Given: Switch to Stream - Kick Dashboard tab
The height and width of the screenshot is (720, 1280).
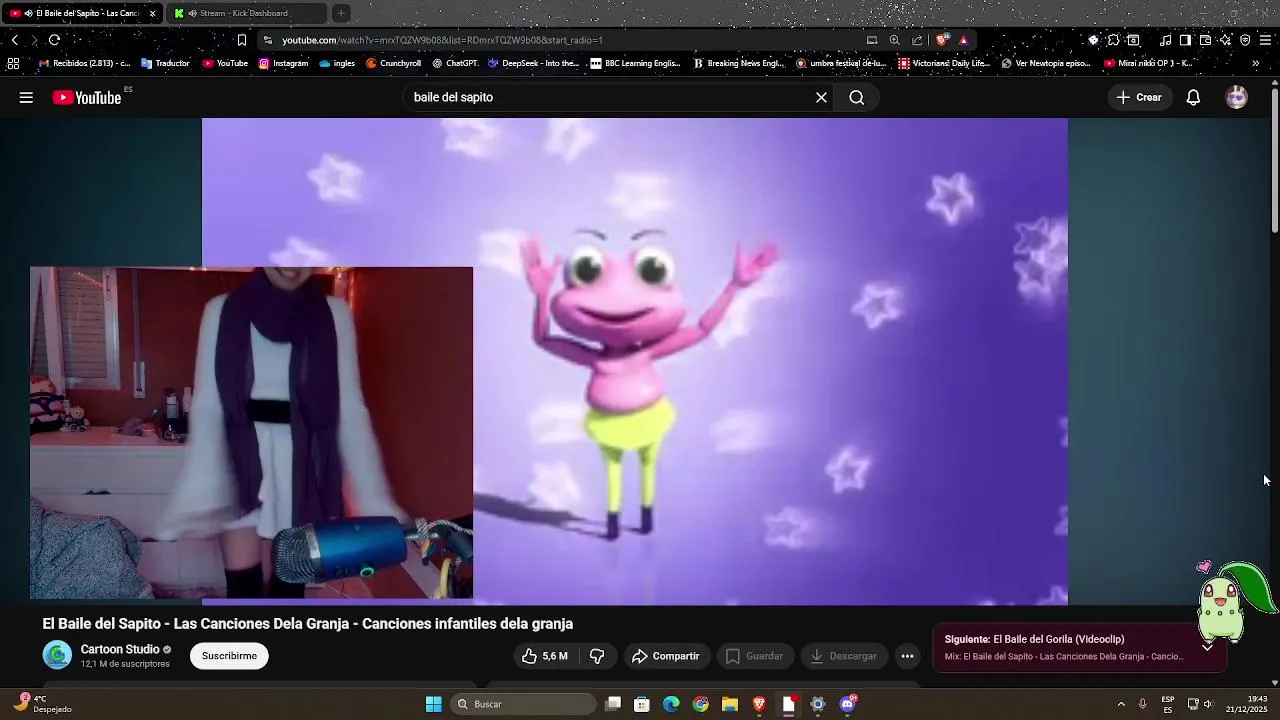Looking at the screenshot, I should click(x=244, y=13).
